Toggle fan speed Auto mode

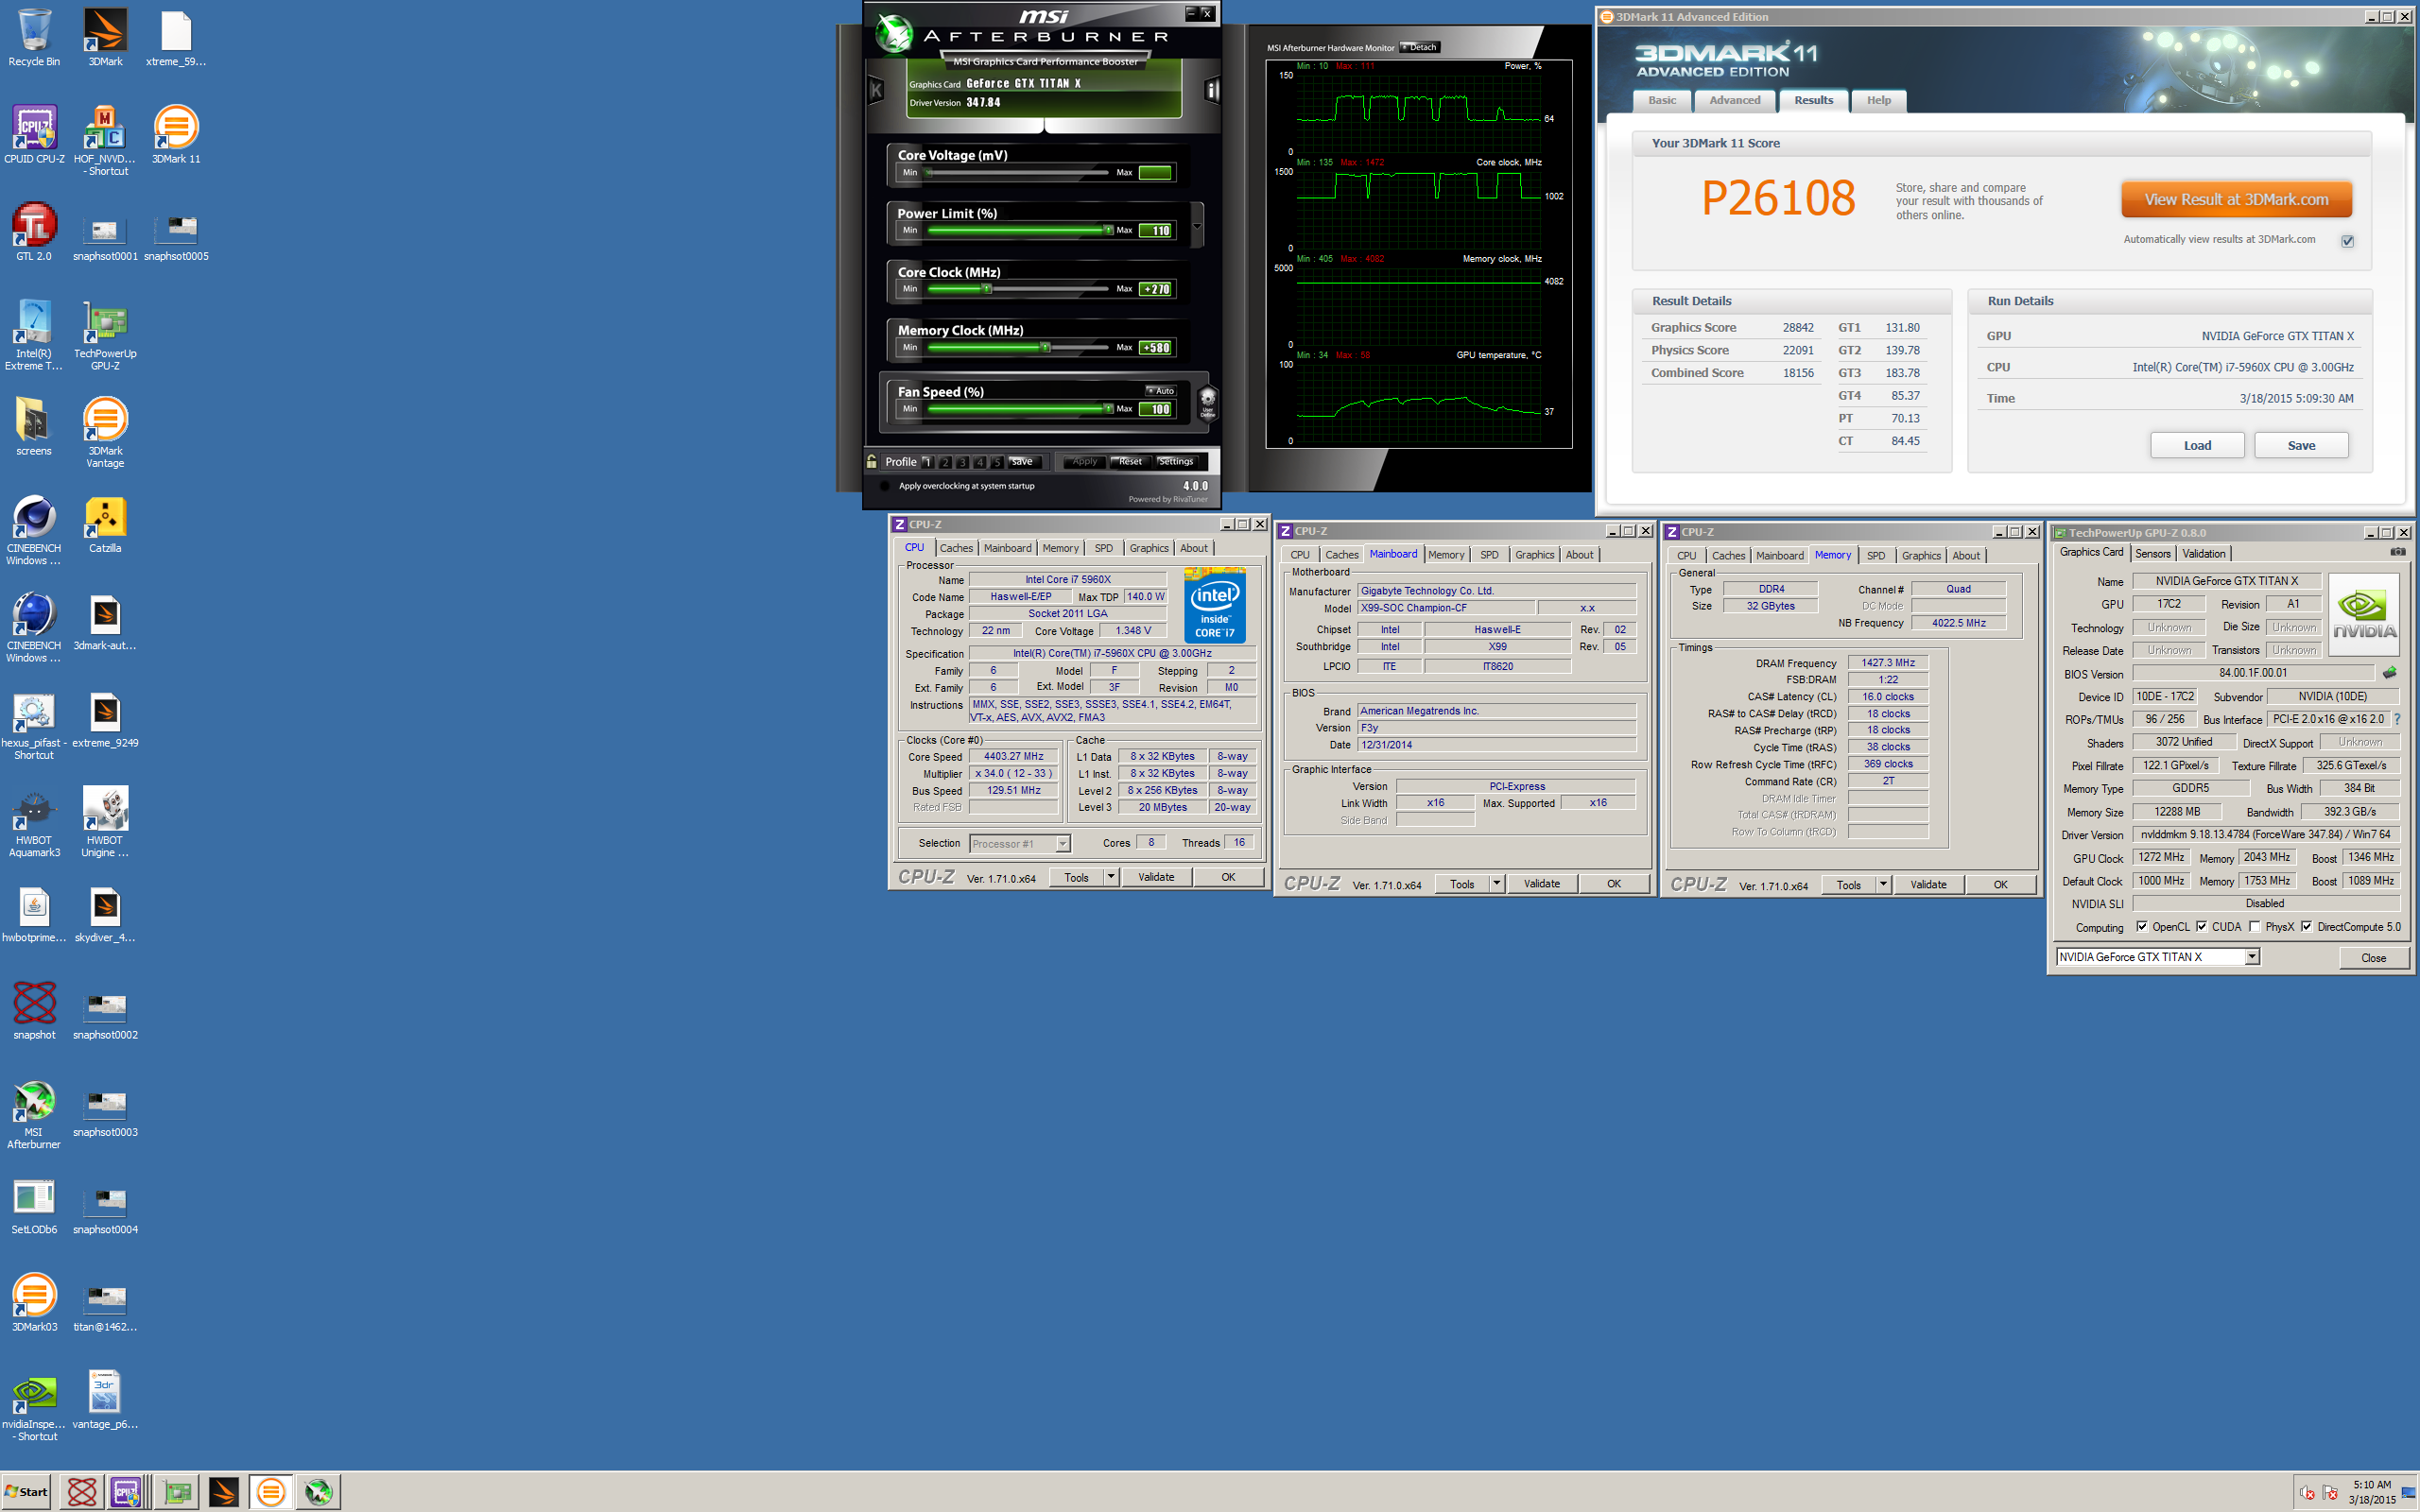(x=1161, y=390)
